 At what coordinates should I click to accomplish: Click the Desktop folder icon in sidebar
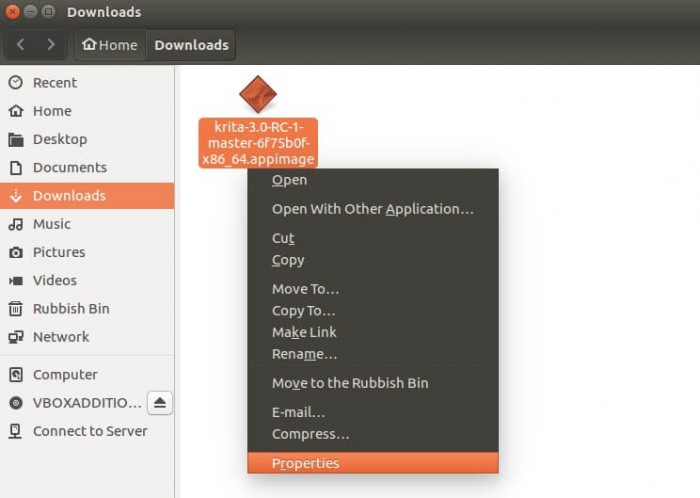point(16,139)
